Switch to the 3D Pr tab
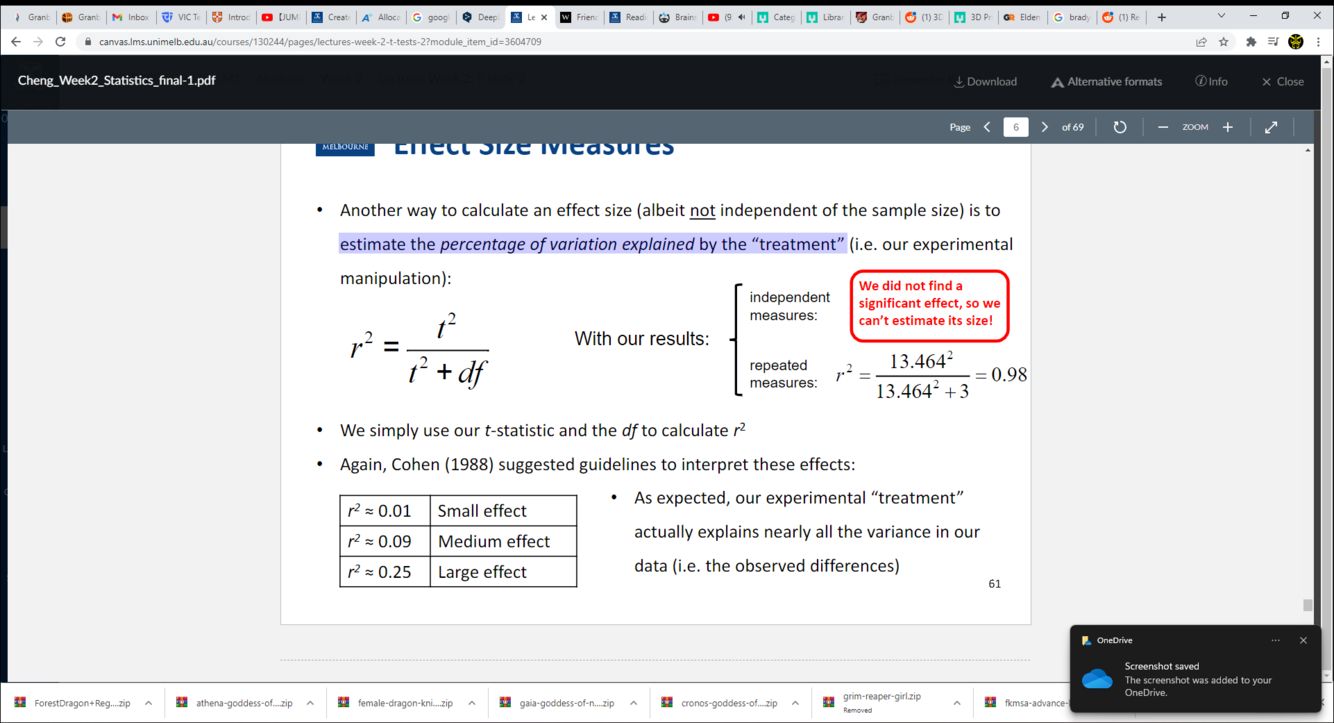The image size is (1334, 723). coord(972,17)
